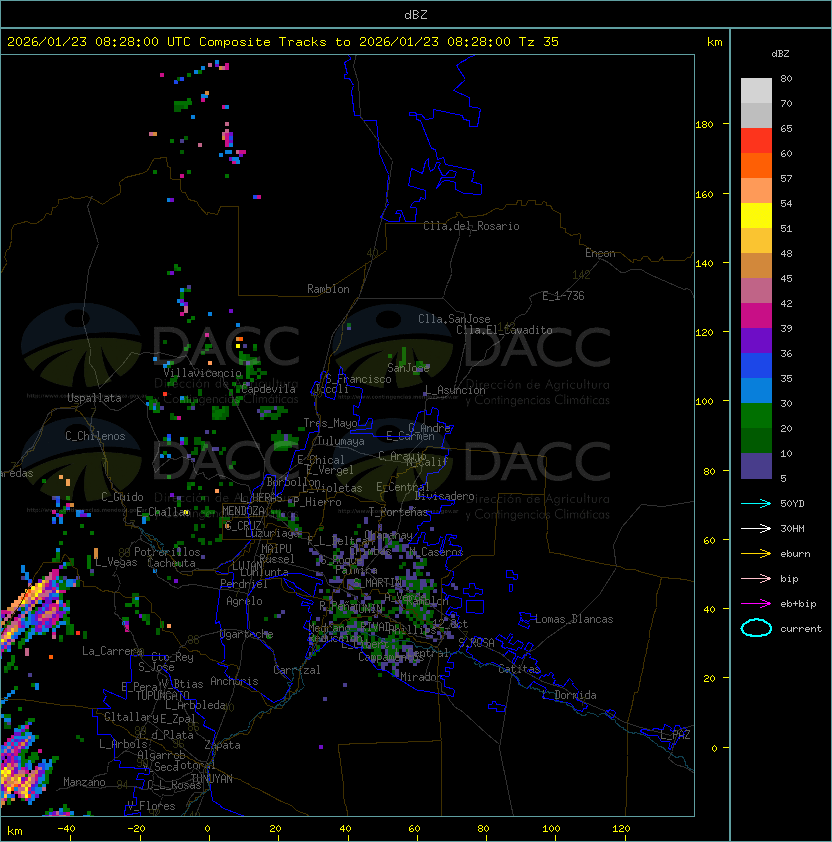The height and width of the screenshot is (842, 832).
Task: Click the 'Tz 35' value in the header
Action: (539, 42)
